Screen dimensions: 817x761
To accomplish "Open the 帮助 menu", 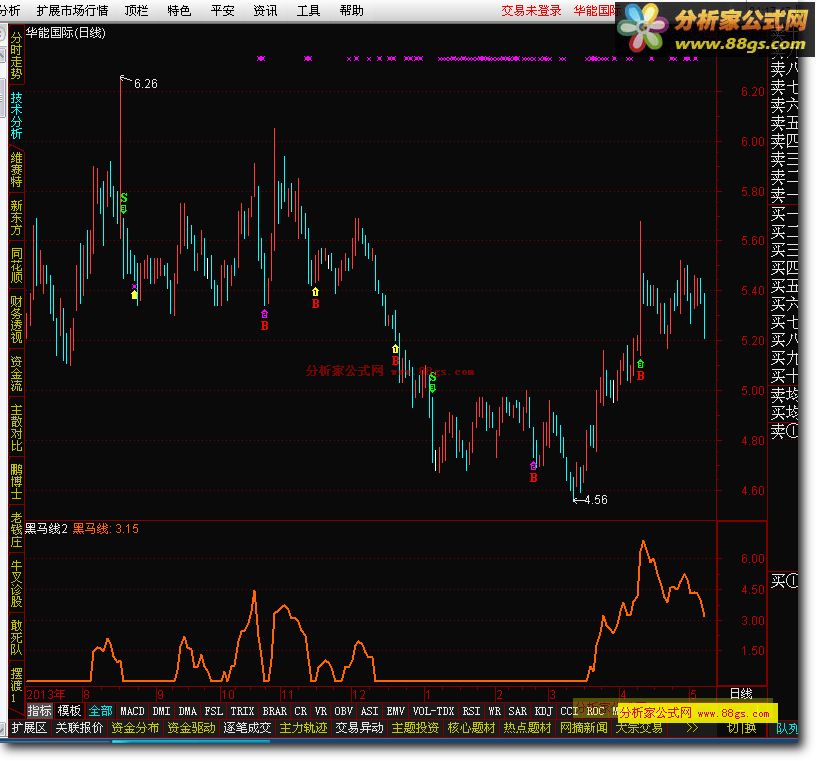I will [352, 10].
